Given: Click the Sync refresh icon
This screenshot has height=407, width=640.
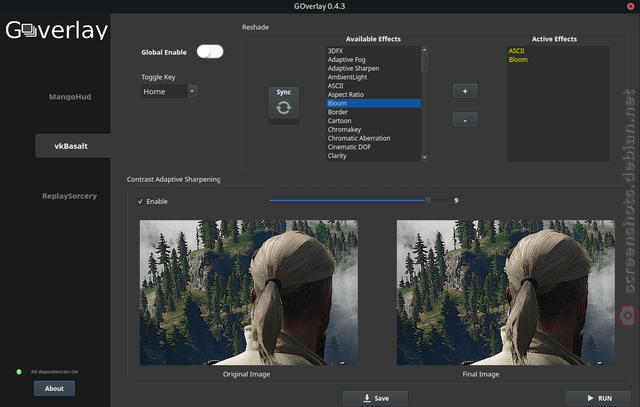Looking at the screenshot, I should (x=283, y=107).
